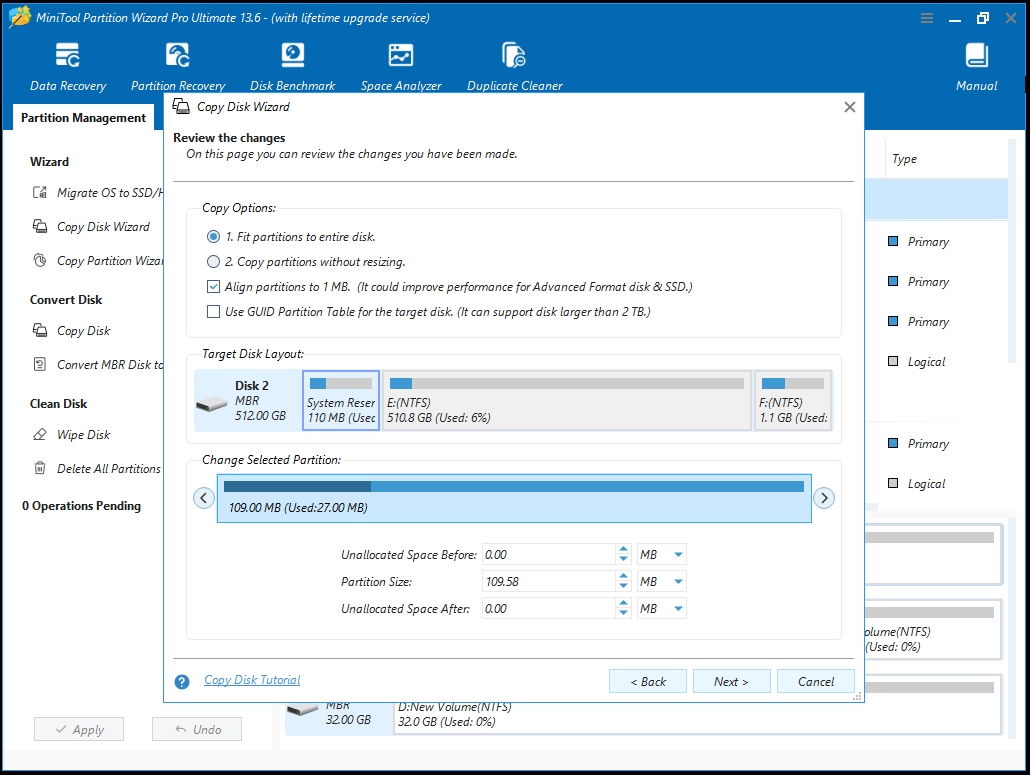Click Disk 2 drive icon in layout
Screen dimensions: 1030x775
[x=212, y=403]
